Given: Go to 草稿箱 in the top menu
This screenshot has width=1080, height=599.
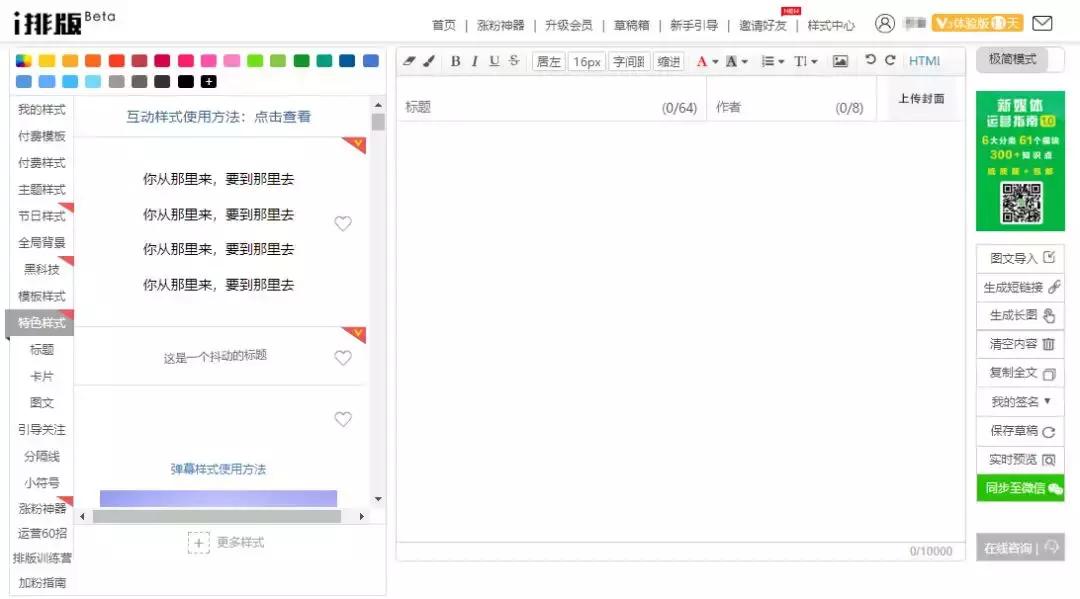Looking at the screenshot, I should click(631, 26).
